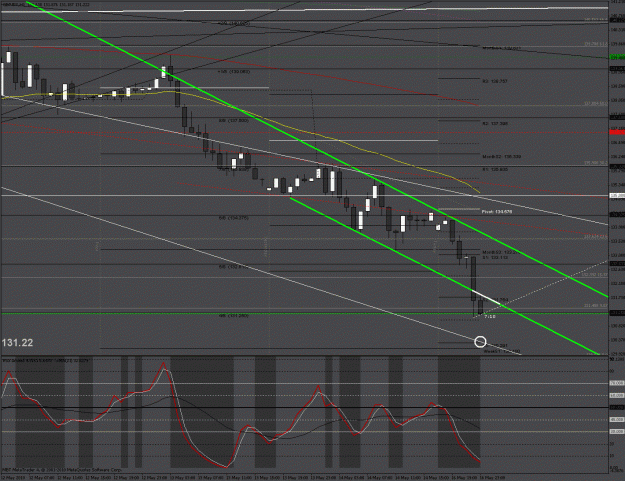Click the S1: 133.113 support label
Screen dimensions: 625x481
495,257
